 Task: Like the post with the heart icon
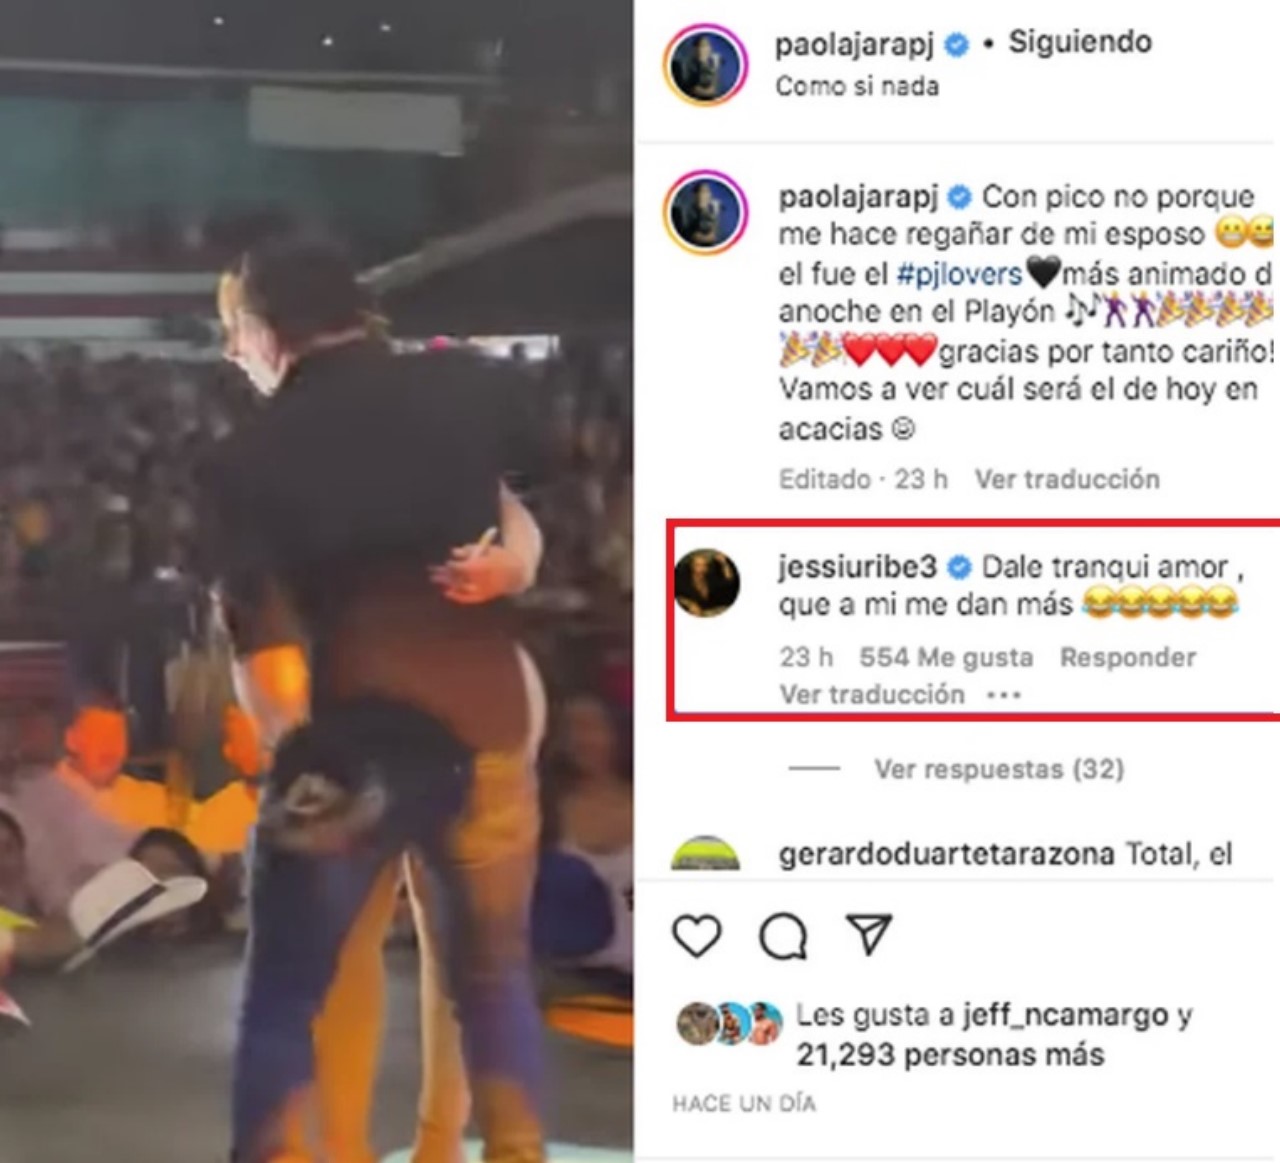696,936
